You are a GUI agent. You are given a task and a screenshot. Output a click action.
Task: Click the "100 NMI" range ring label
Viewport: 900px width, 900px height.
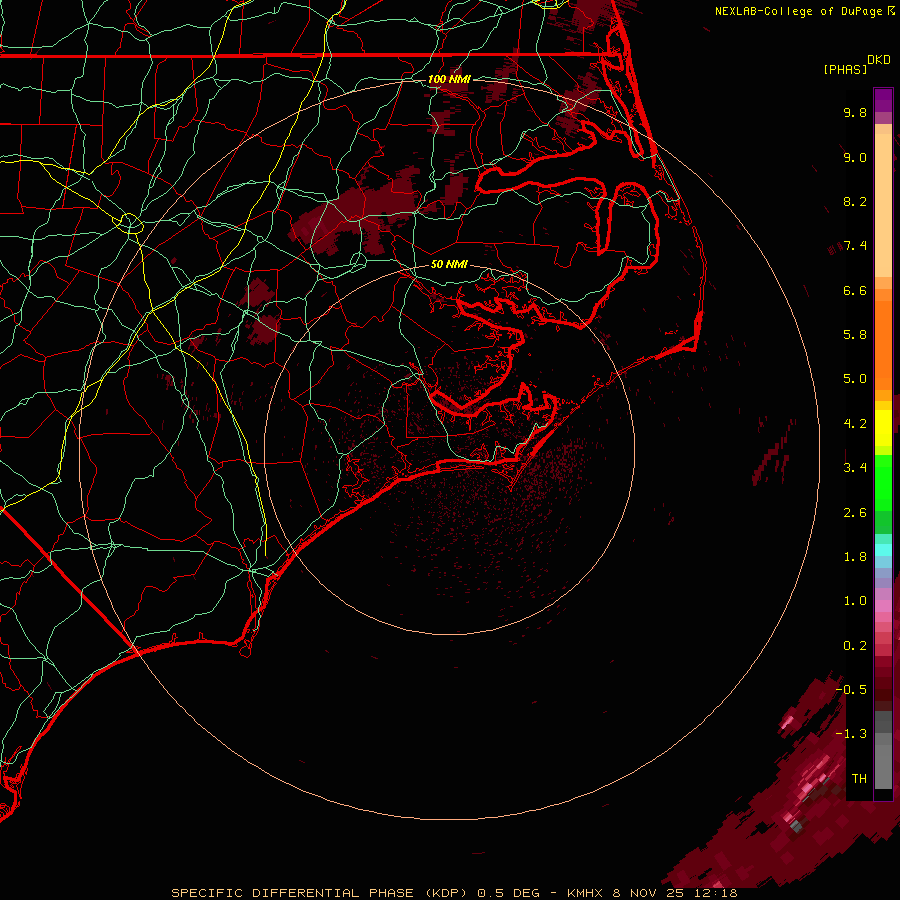coord(449,79)
